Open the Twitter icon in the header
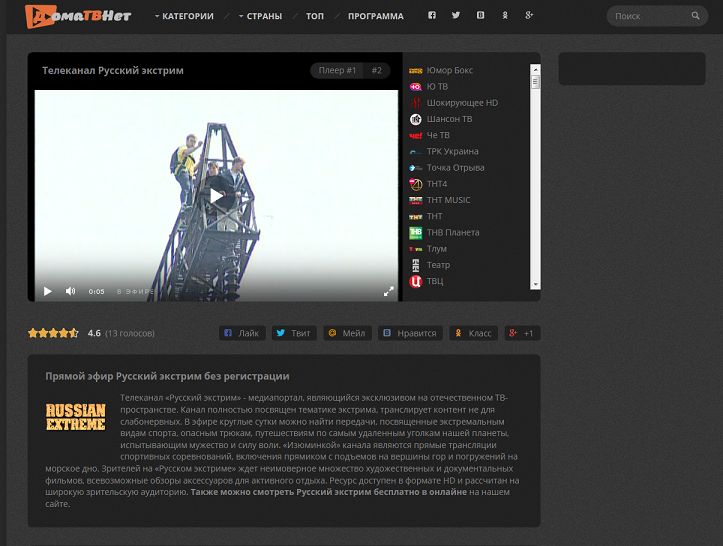The height and width of the screenshot is (546, 723). coord(456,15)
